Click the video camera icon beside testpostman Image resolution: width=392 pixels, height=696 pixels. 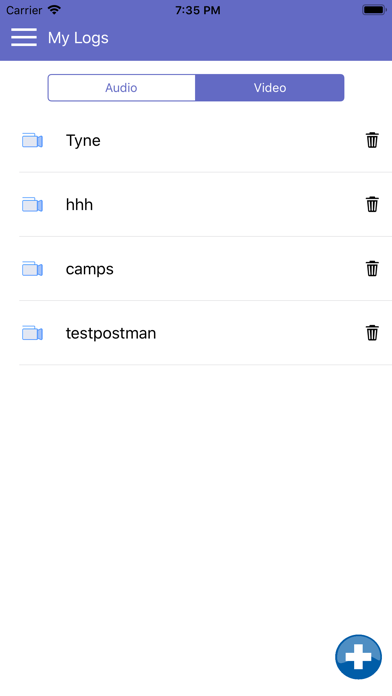[32, 333]
